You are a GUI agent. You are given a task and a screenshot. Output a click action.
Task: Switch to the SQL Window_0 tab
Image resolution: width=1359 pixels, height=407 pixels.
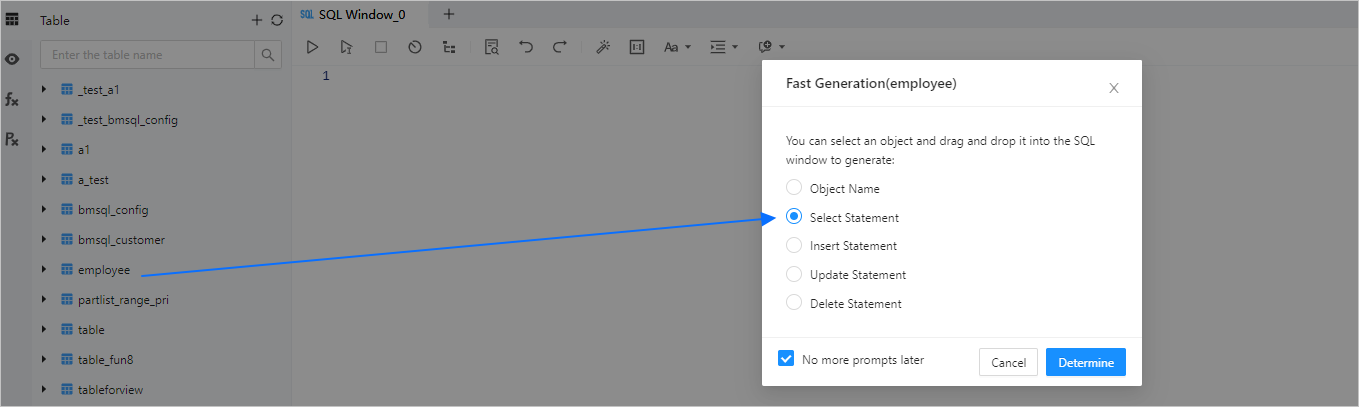click(x=362, y=15)
